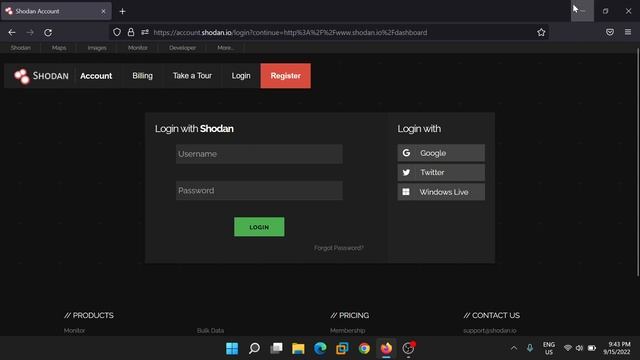Open clock and date 9:43 PM
640x360 pixels.
(617, 348)
